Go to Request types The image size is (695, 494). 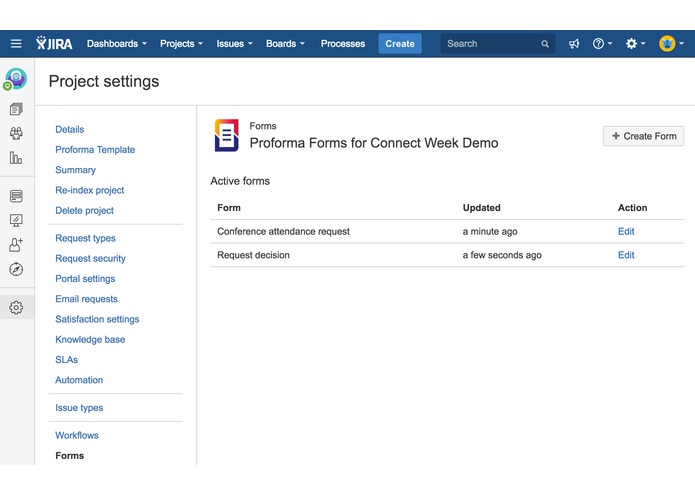(x=85, y=238)
